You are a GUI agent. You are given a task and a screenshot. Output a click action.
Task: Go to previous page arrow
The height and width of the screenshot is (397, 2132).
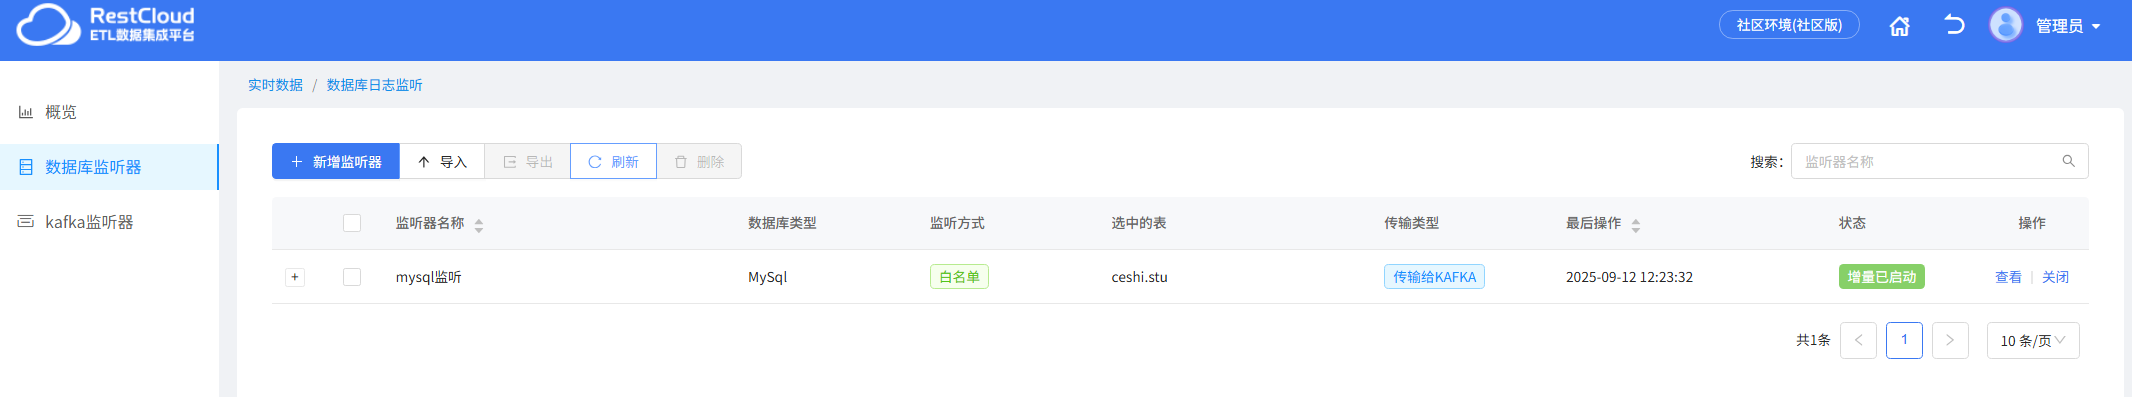[x=1858, y=340]
